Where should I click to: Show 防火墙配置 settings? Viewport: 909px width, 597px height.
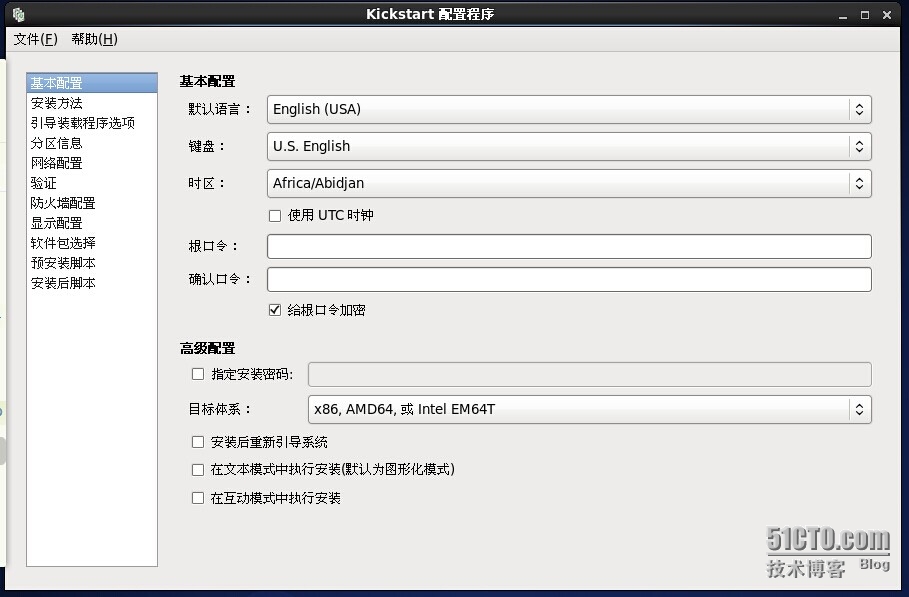click(92, 203)
